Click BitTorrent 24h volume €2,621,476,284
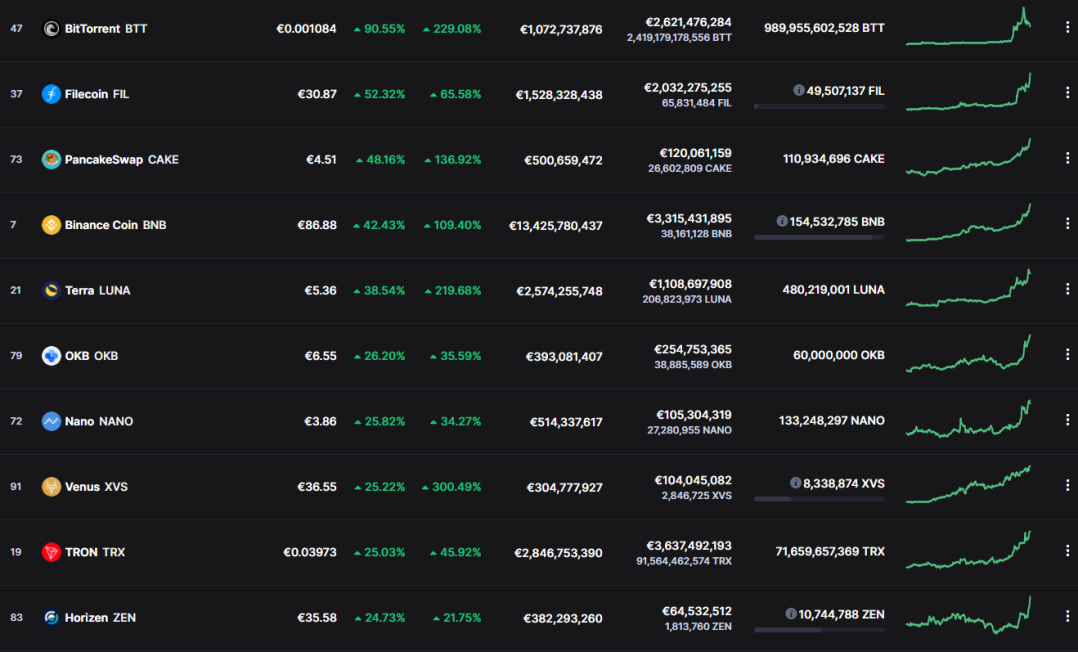Viewport: 1078px width, 652px height. click(x=688, y=22)
